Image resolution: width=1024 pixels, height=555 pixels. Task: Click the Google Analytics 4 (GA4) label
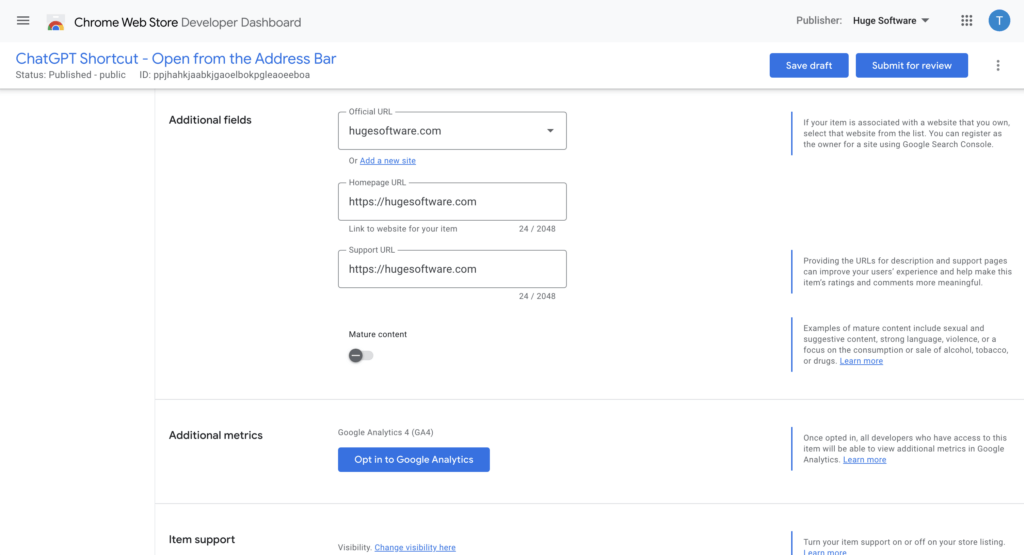coord(385,432)
